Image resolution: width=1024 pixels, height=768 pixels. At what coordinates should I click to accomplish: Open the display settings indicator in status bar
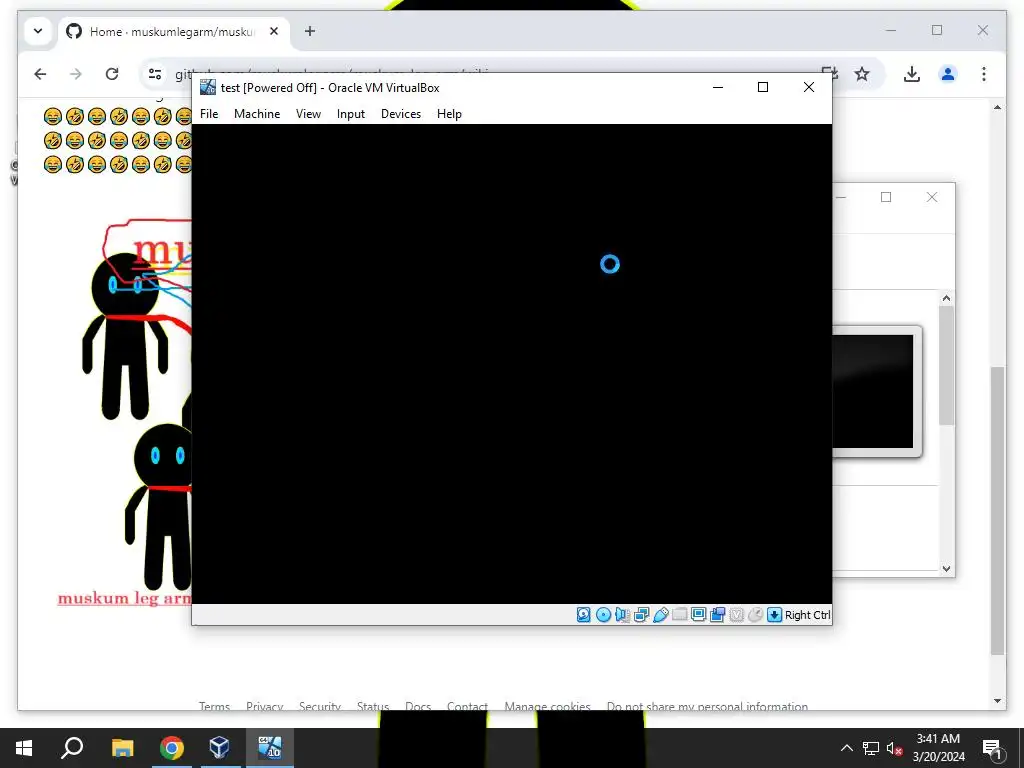pyautogui.click(x=698, y=615)
